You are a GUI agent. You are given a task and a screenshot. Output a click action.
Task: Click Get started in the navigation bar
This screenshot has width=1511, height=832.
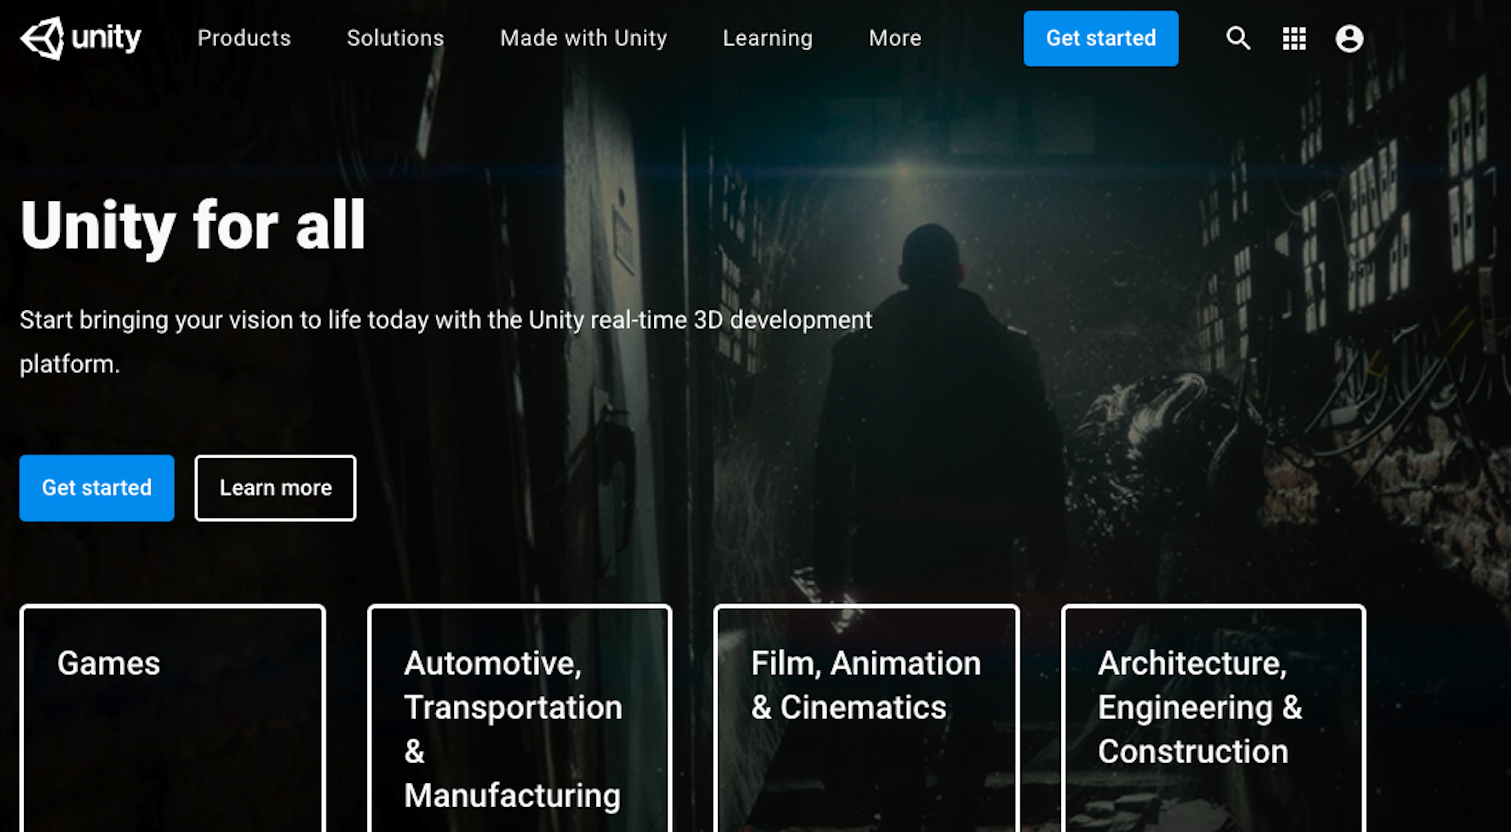point(1101,38)
